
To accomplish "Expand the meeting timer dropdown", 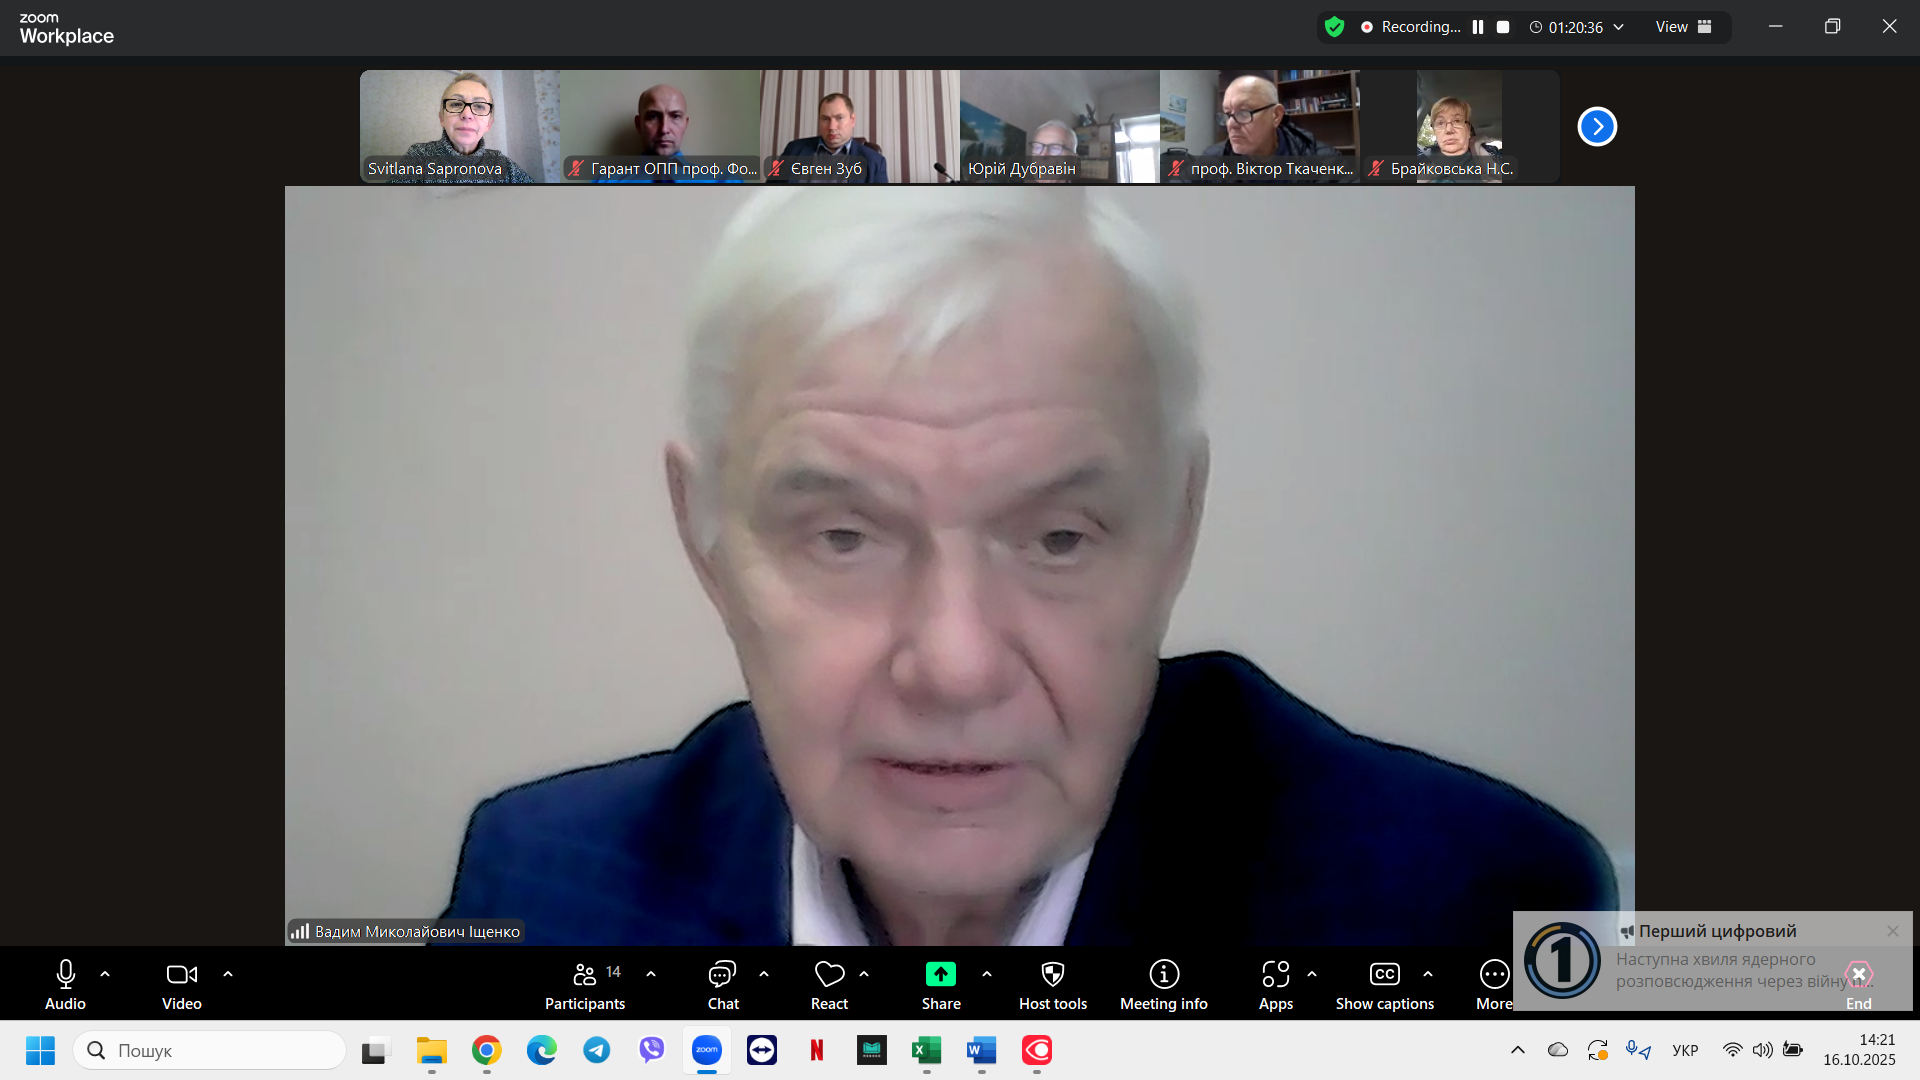I will pyautogui.click(x=1619, y=27).
